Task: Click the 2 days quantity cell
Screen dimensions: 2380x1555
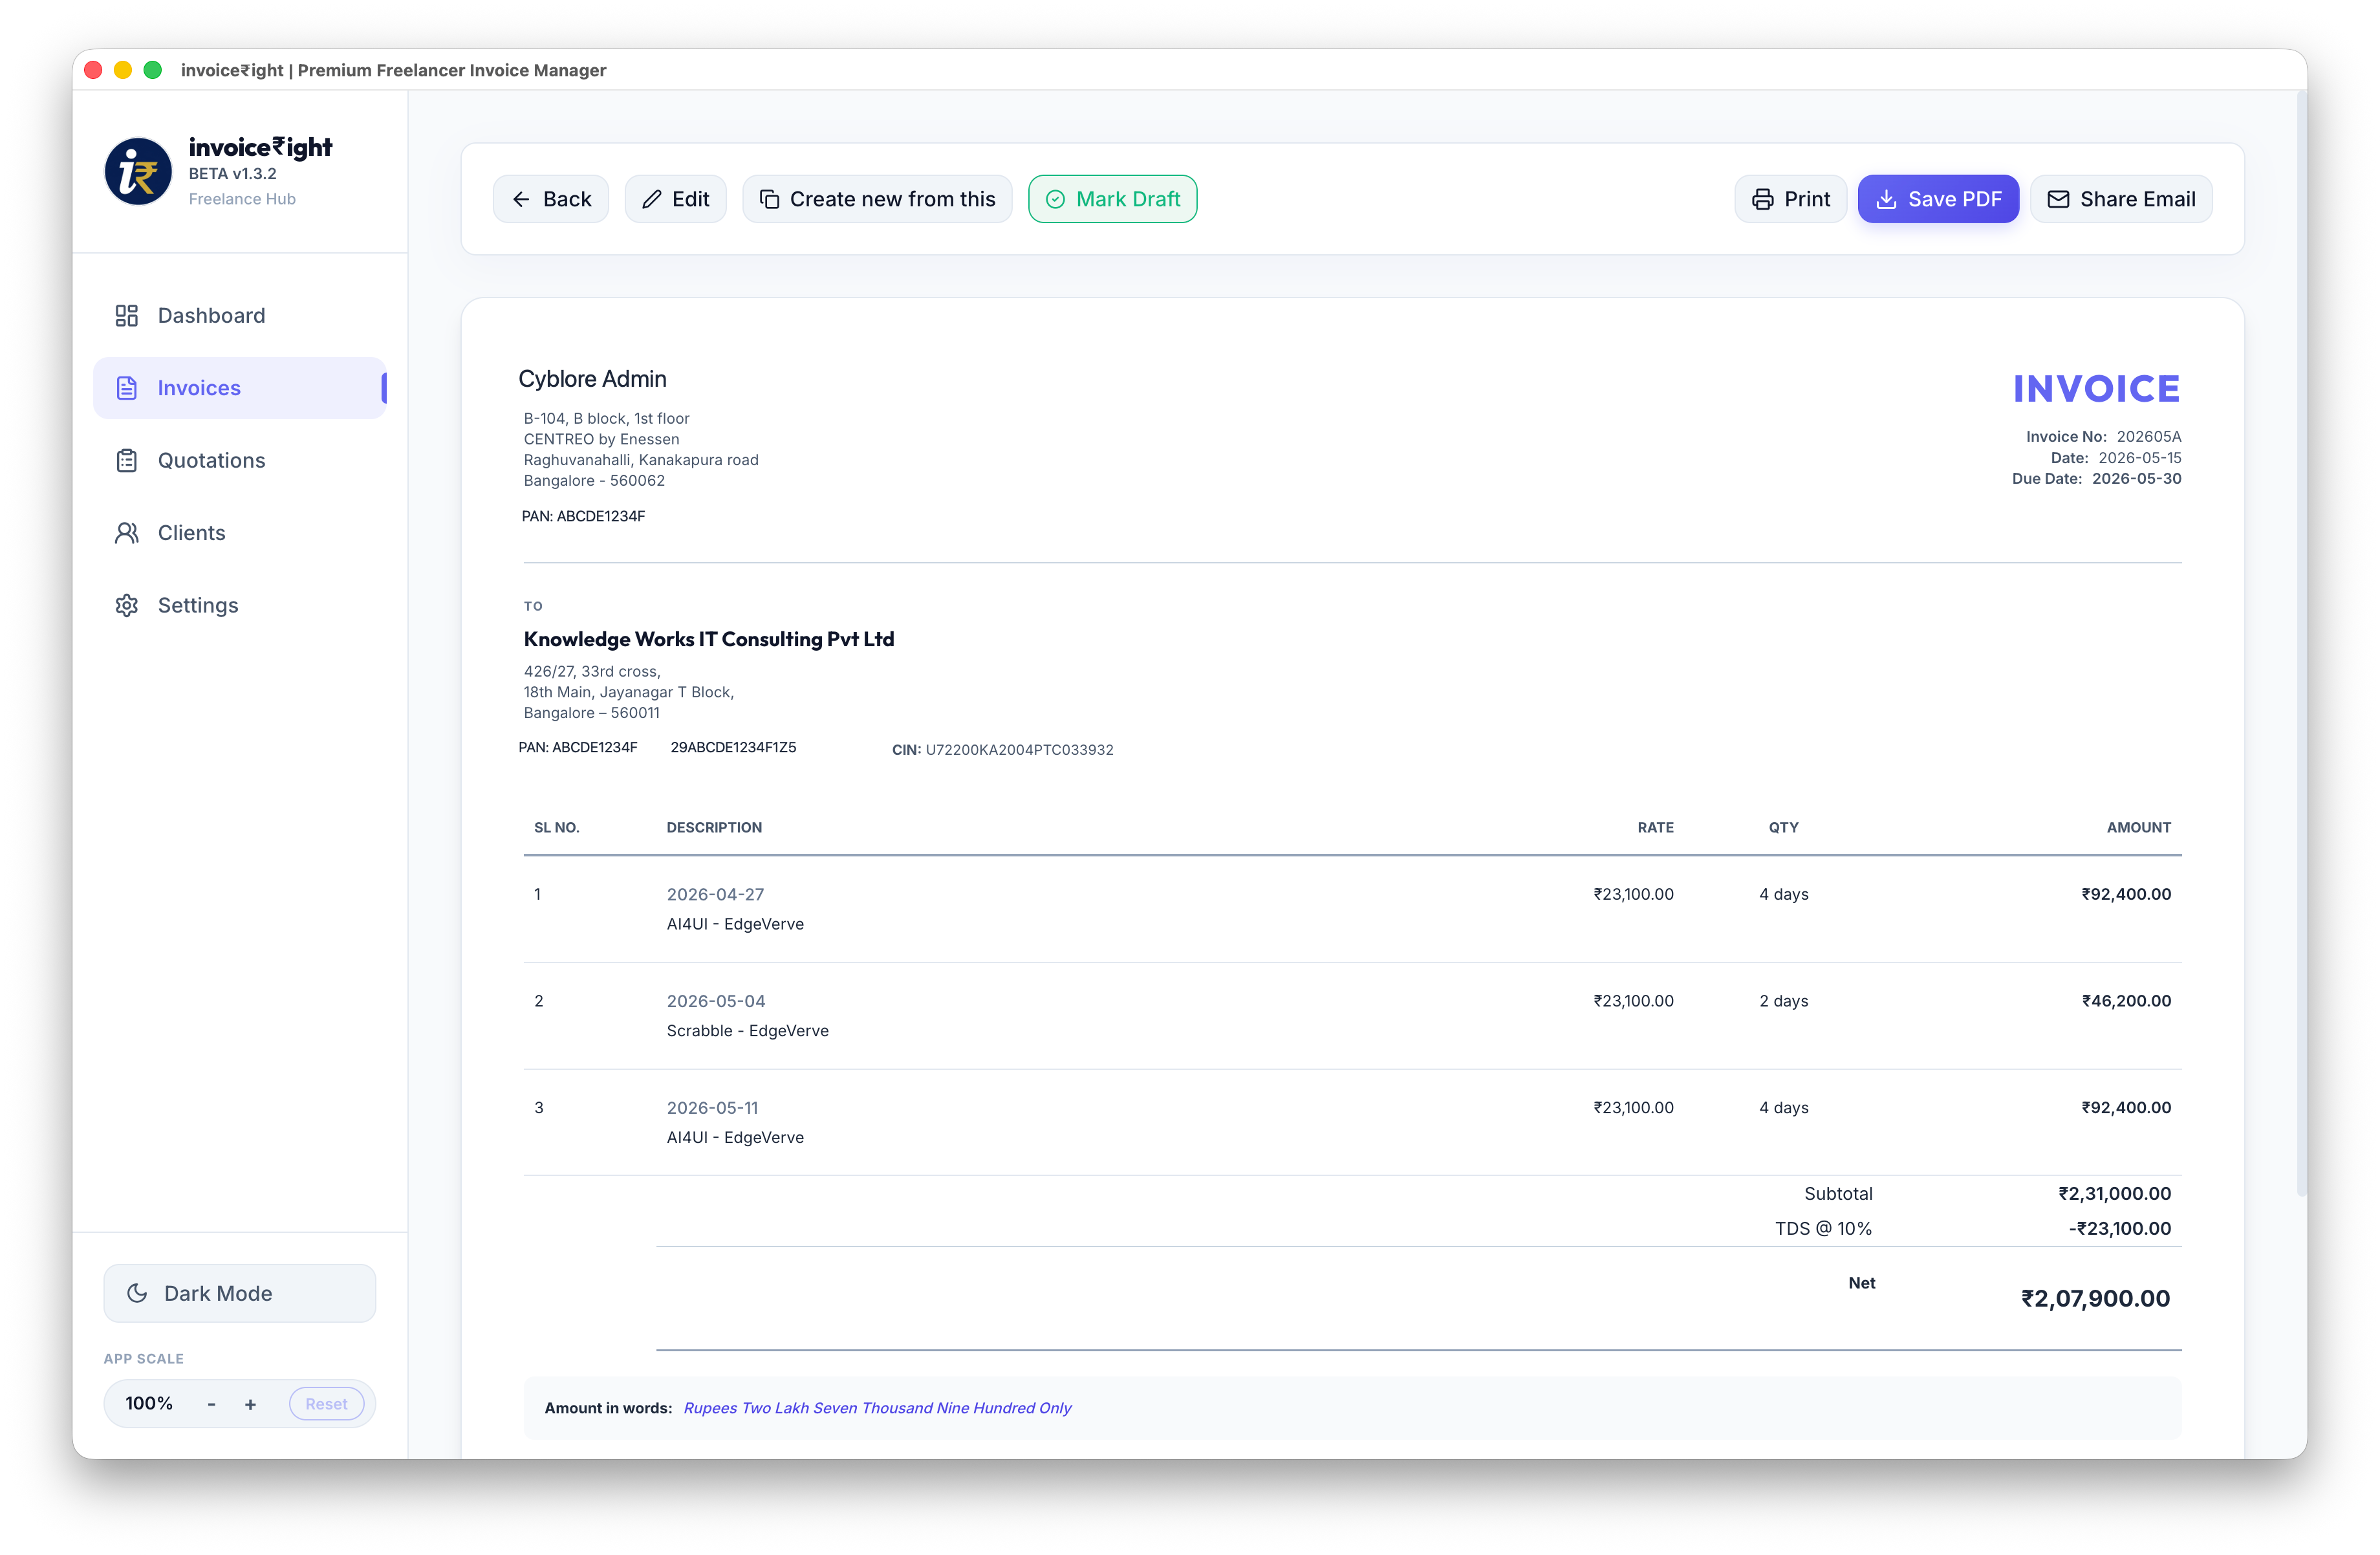Action: [1783, 1001]
